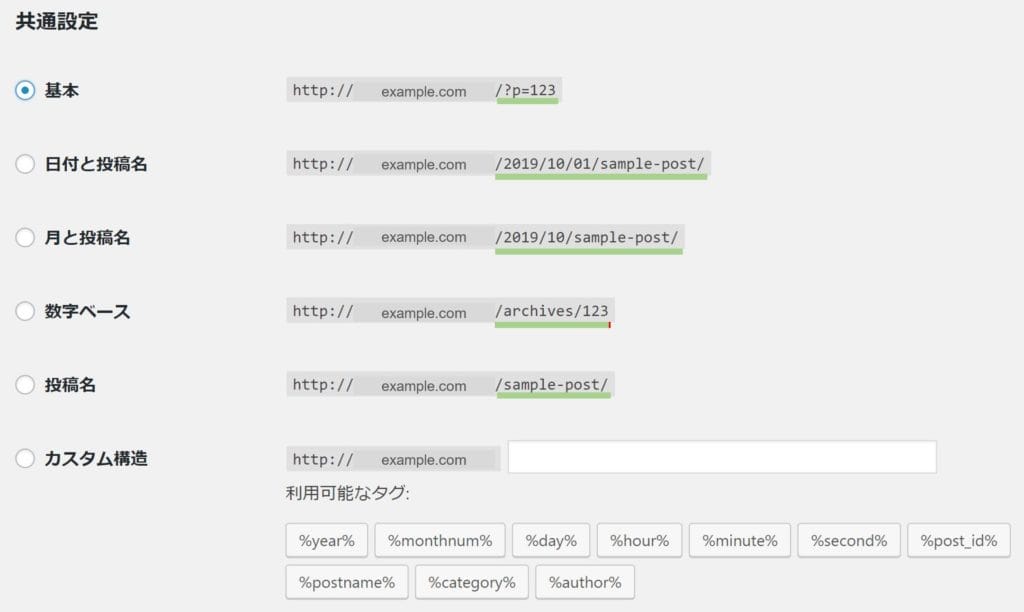Click the %hour% tag button
The image size is (1024, 612).
click(x=640, y=541)
